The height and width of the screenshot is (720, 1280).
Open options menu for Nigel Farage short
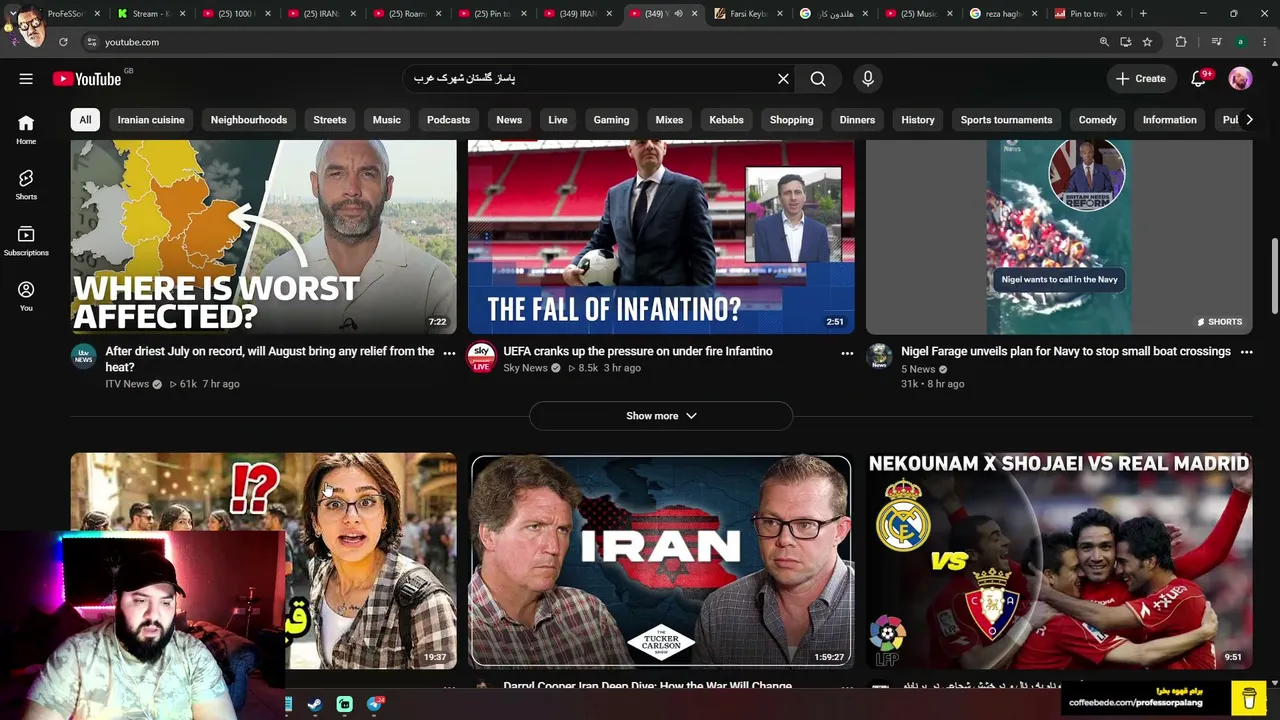click(1246, 353)
